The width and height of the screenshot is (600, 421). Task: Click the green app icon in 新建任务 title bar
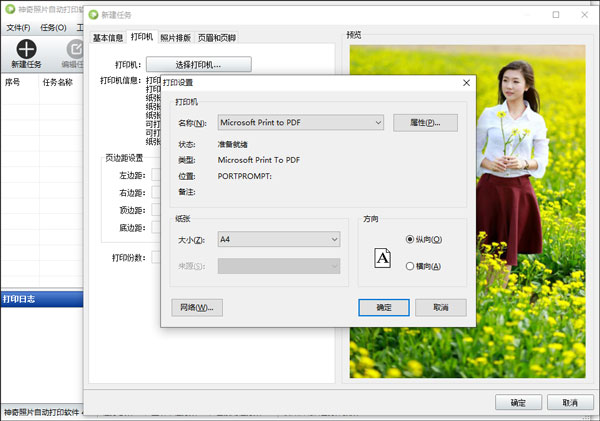pos(93,15)
